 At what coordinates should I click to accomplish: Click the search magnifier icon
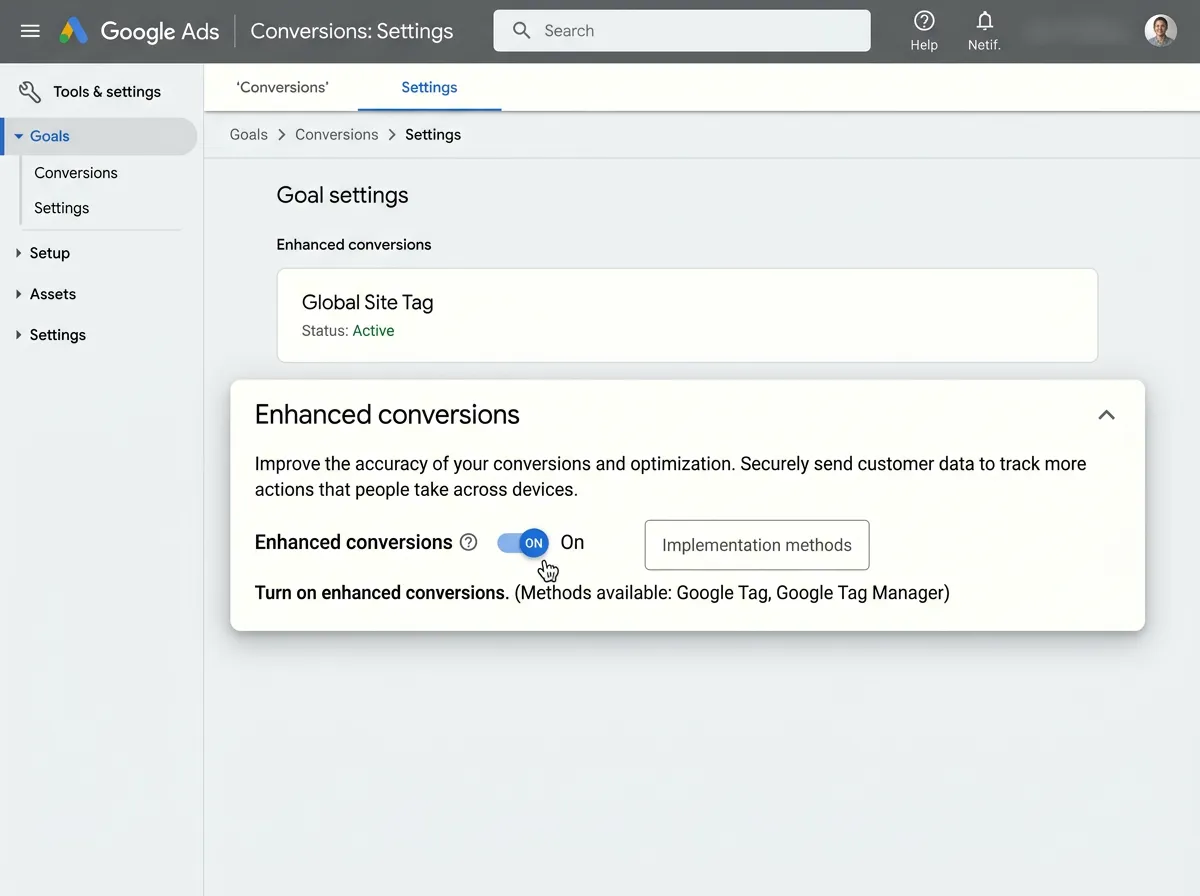521,30
